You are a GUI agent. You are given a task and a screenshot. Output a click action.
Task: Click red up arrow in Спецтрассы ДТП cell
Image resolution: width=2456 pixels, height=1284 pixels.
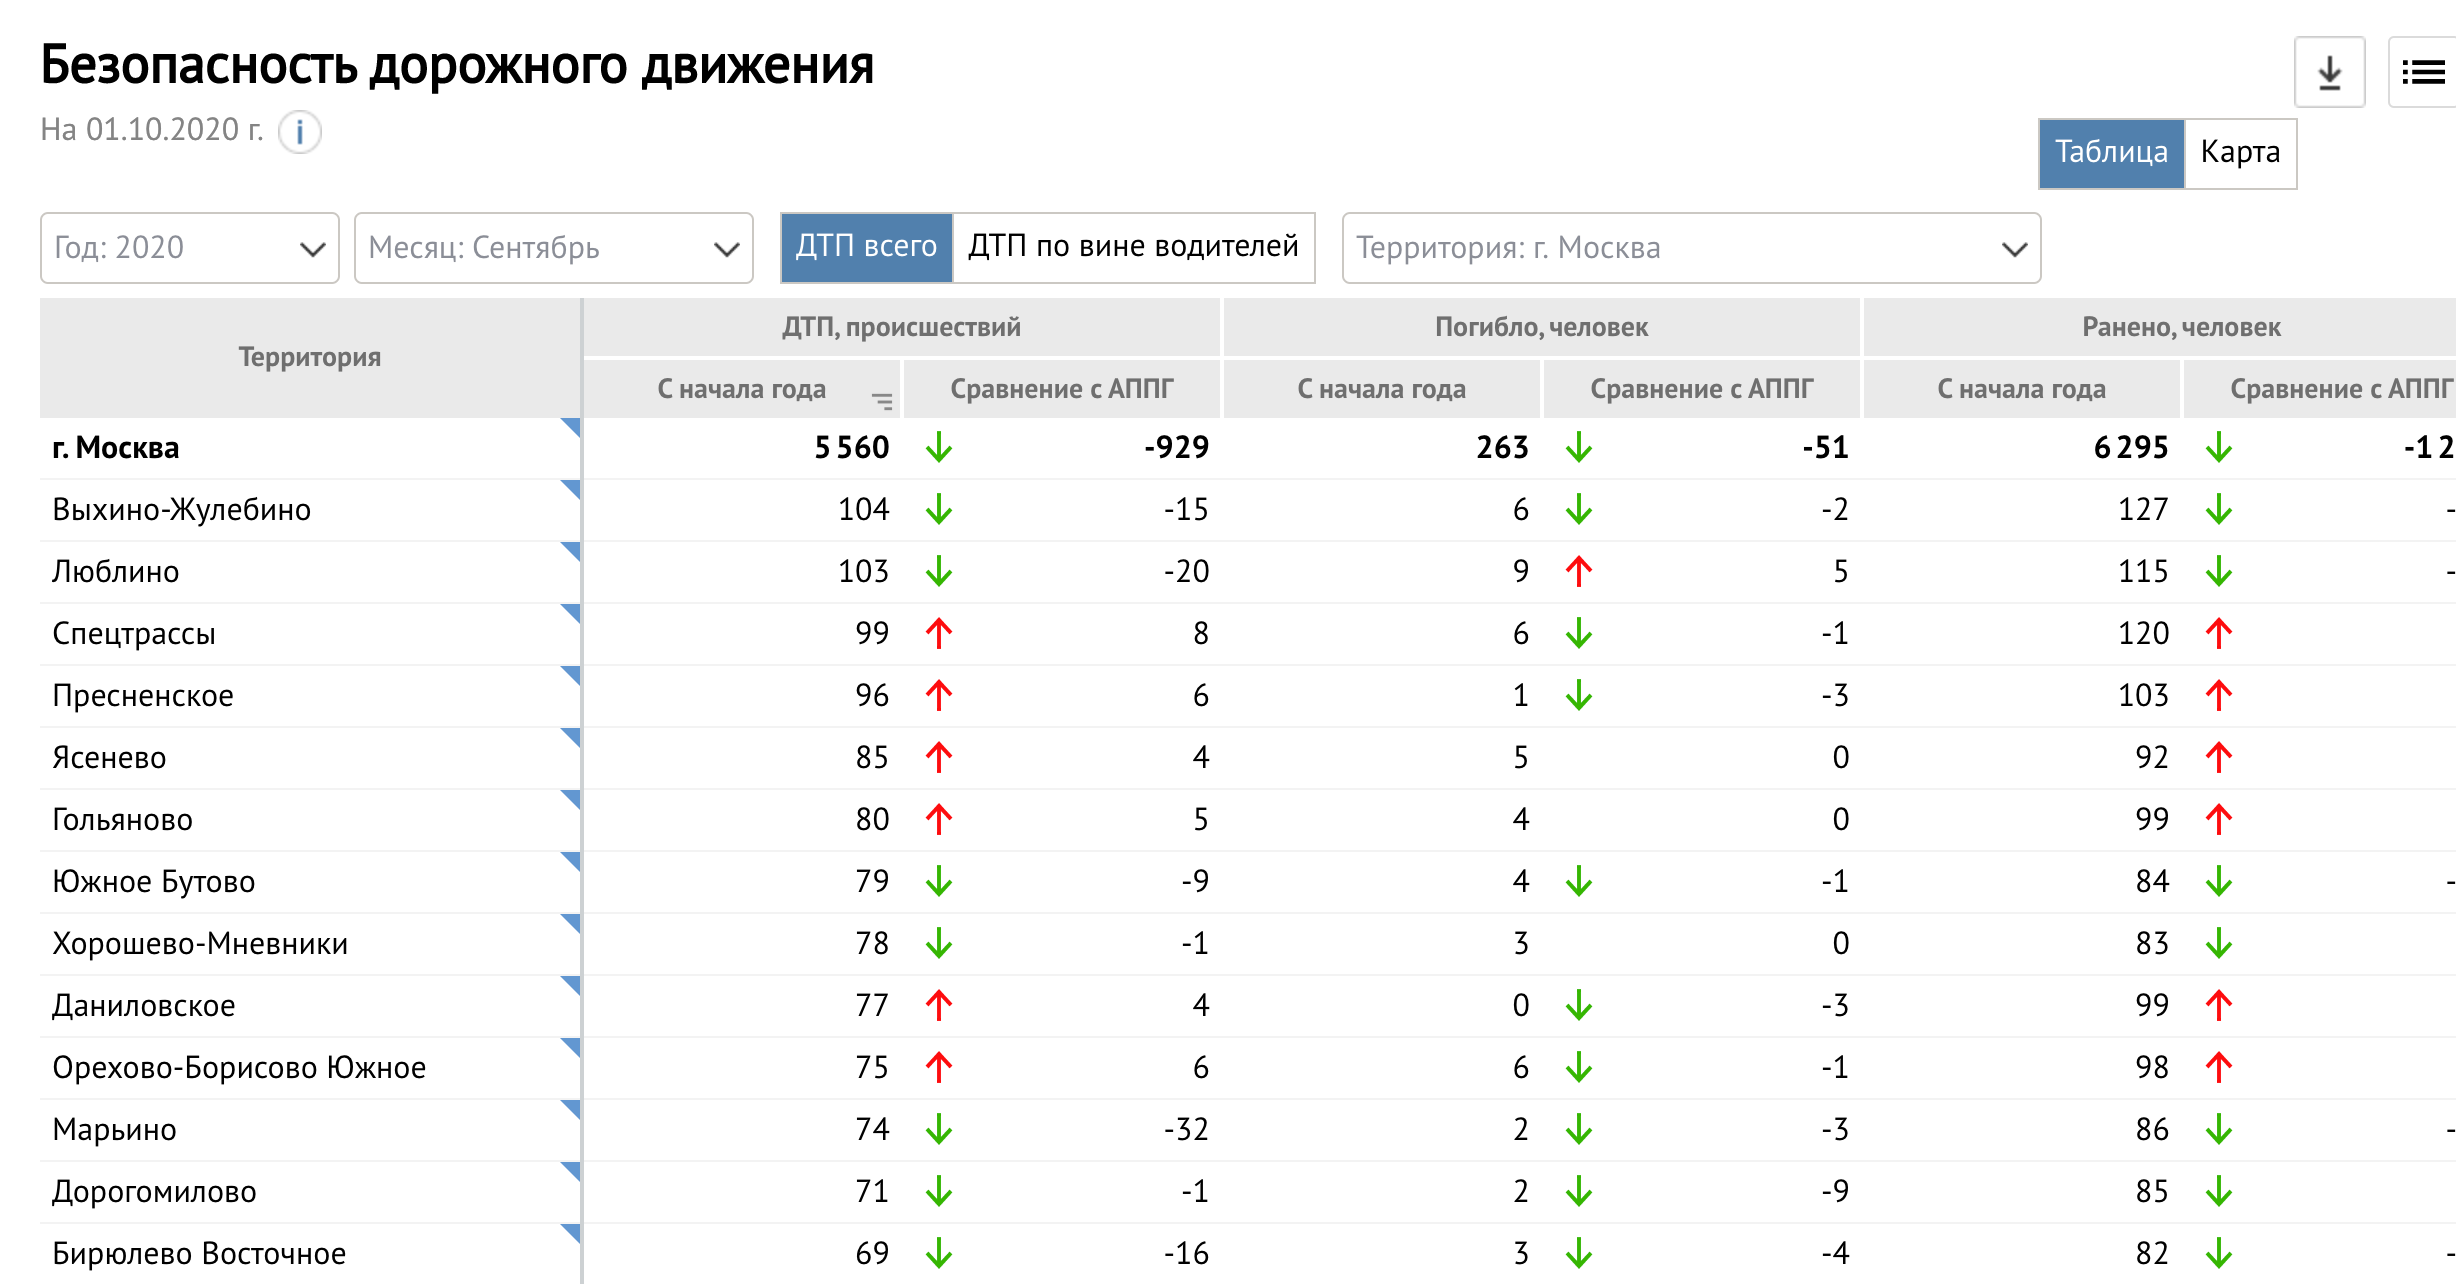tap(938, 633)
